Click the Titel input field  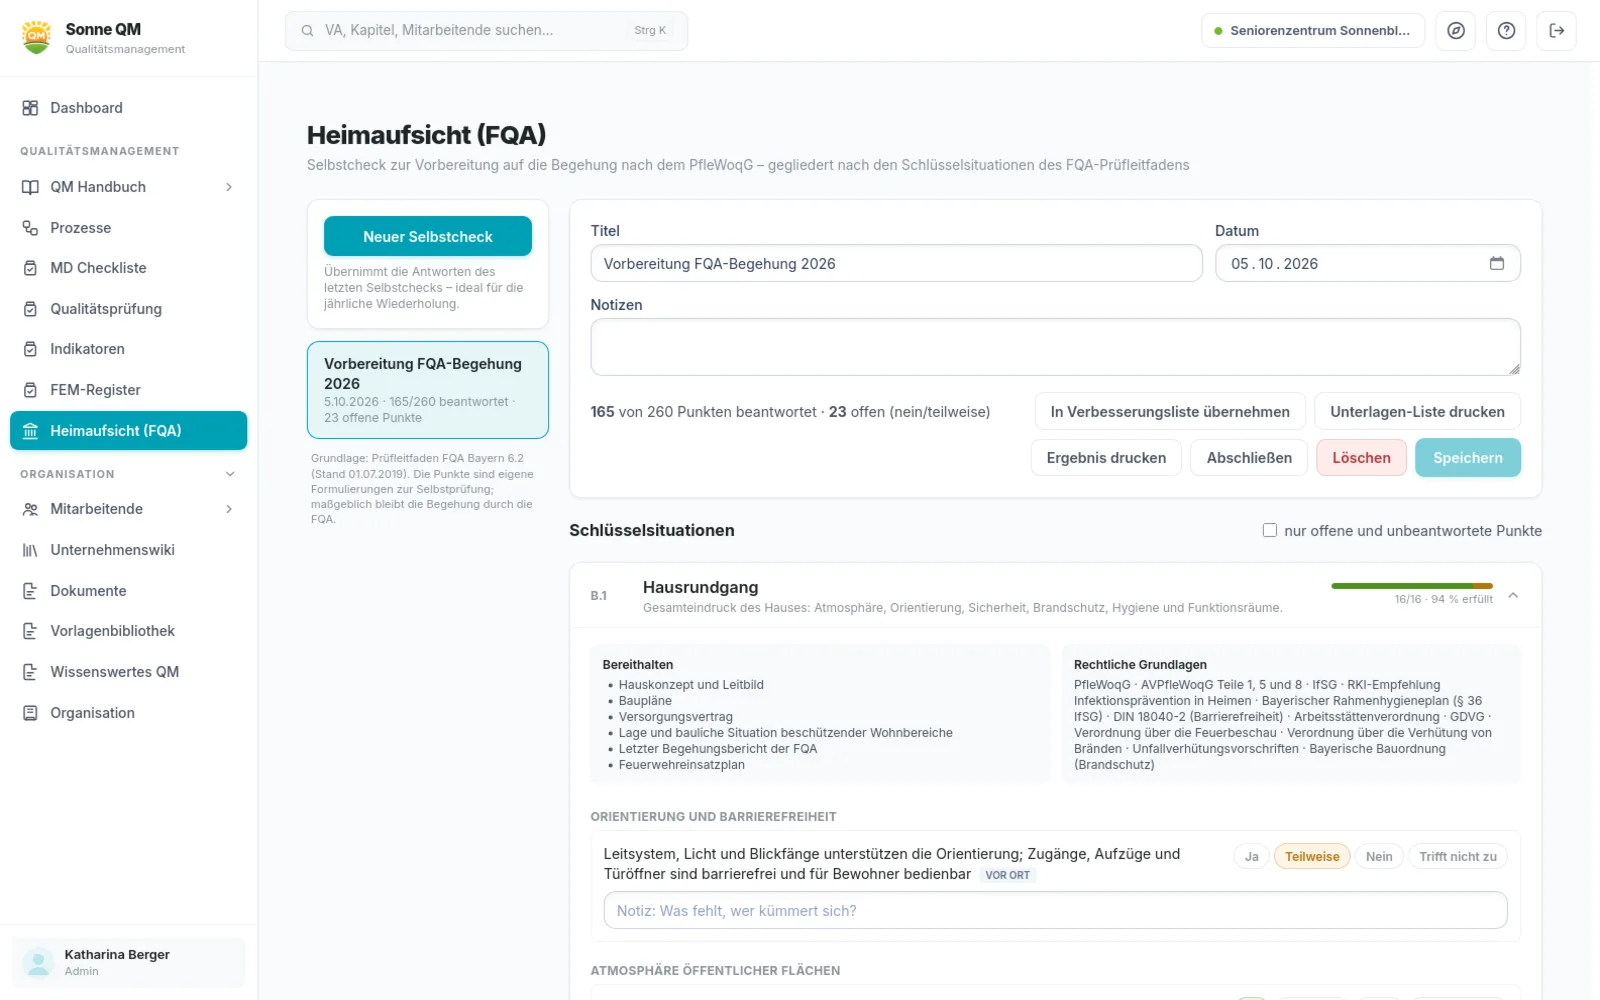(x=896, y=263)
